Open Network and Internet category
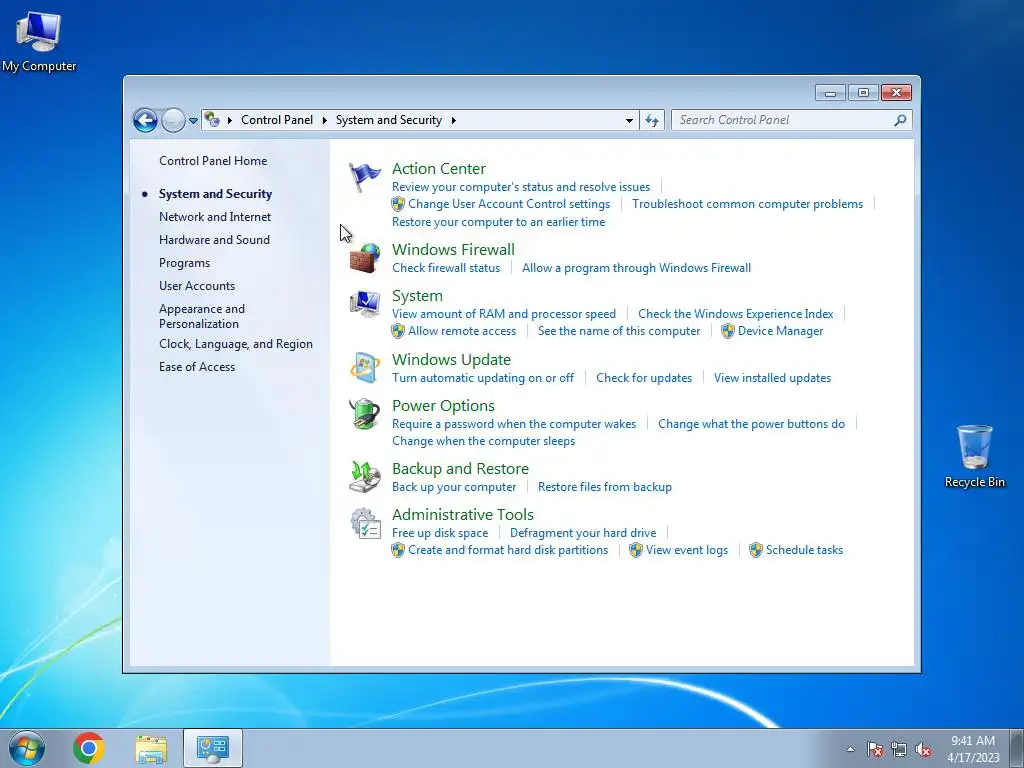The image size is (1024, 768). pos(215,217)
